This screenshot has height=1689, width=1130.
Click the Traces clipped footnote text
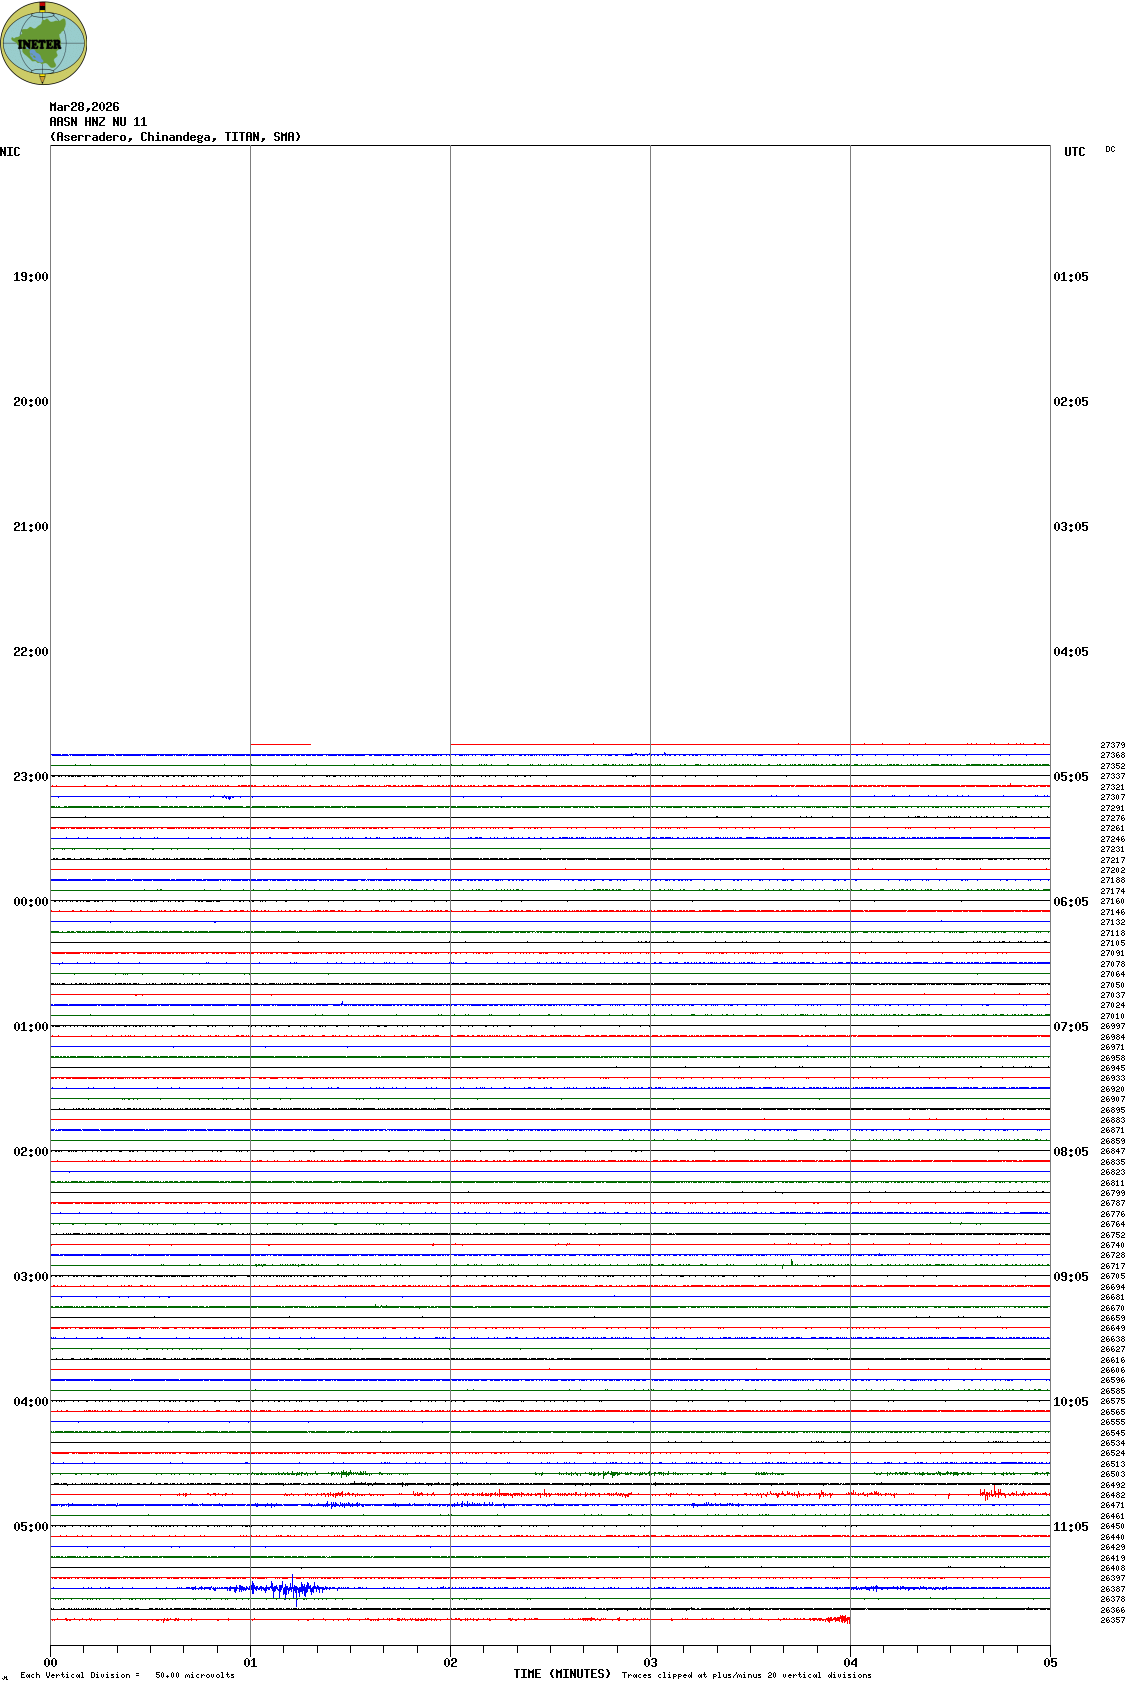pos(746,1675)
